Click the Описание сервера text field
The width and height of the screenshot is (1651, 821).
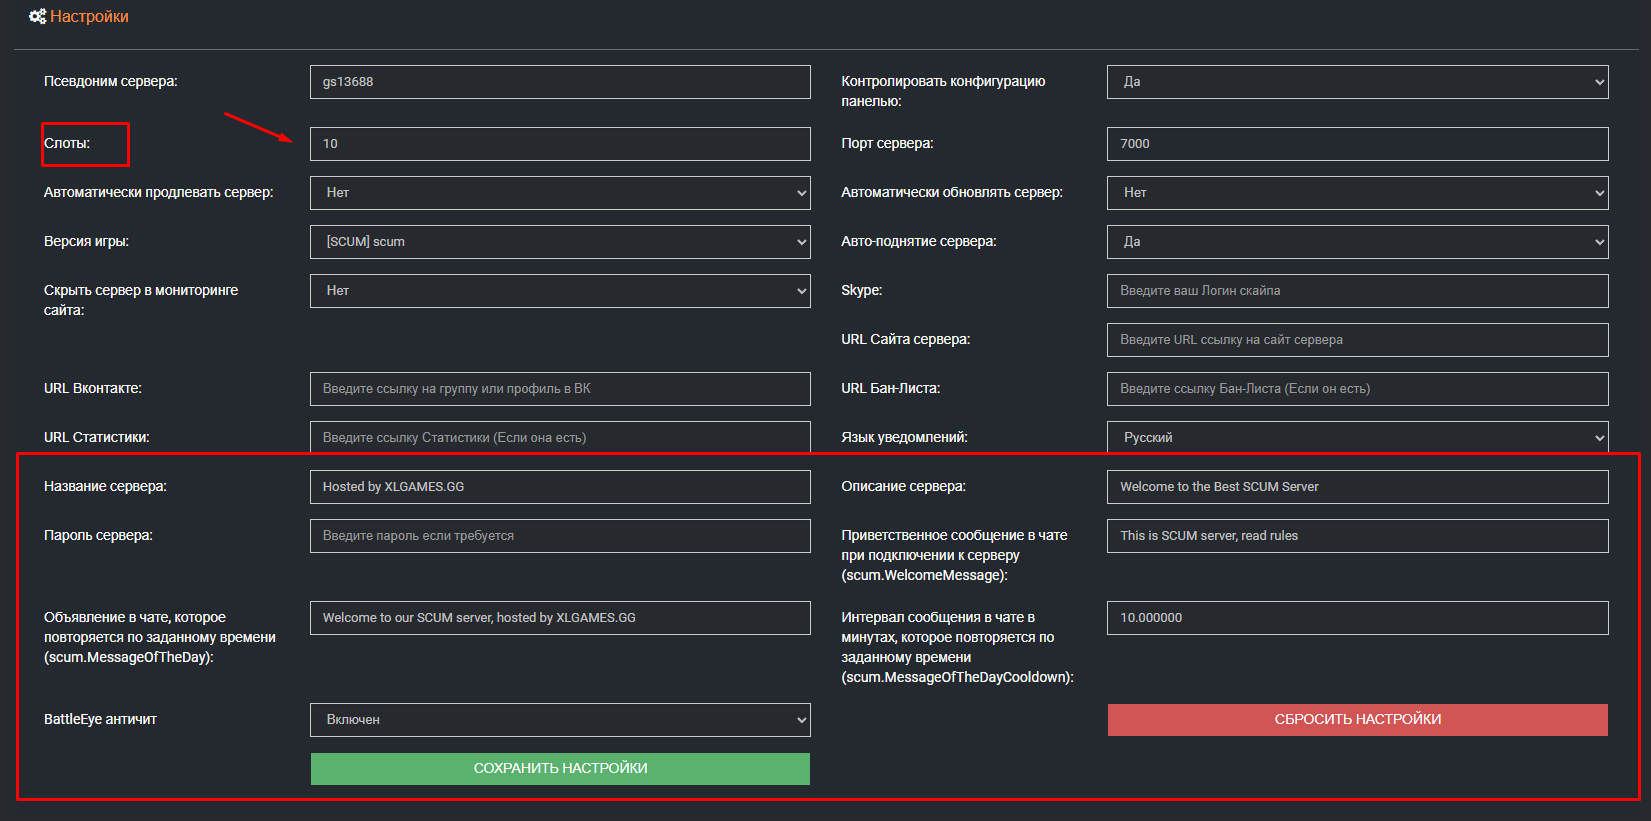pos(1357,487)
